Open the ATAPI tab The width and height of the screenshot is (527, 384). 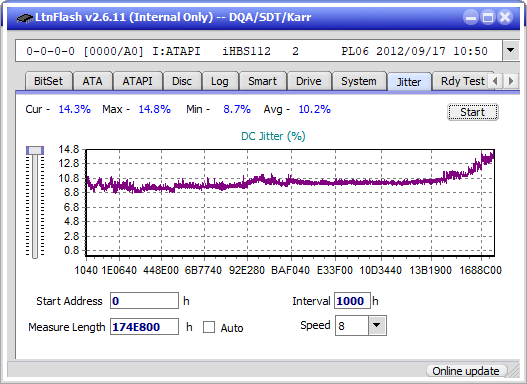[137, 81]
